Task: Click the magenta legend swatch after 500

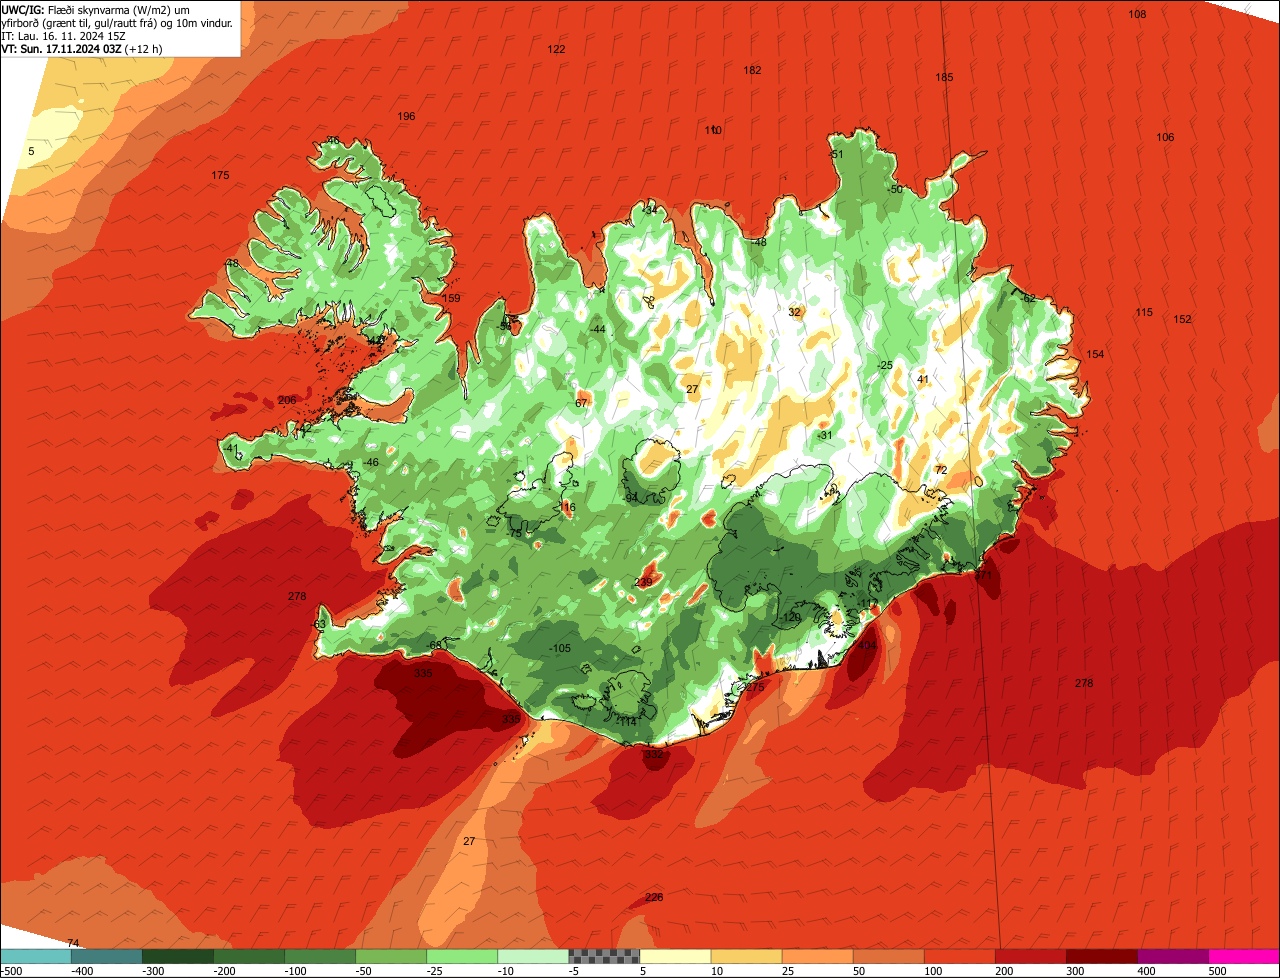Action: (1244, 956)
